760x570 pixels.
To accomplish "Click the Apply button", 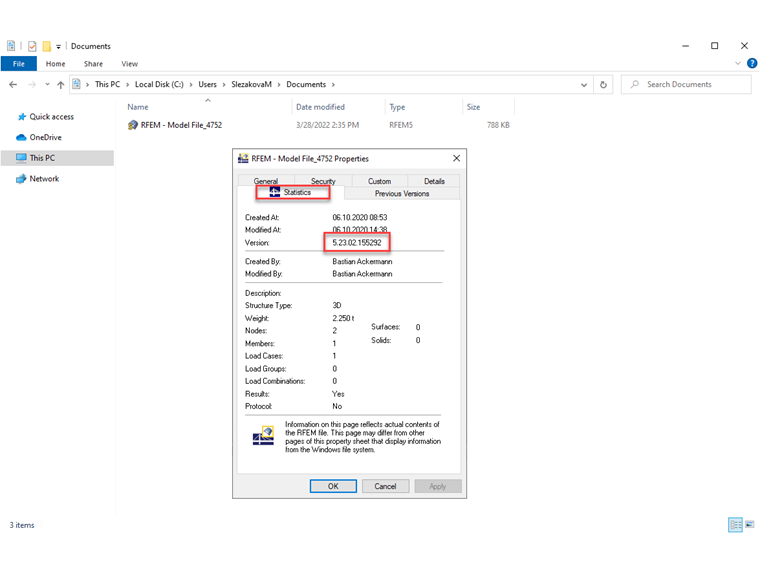I will [x=438, y=486].
